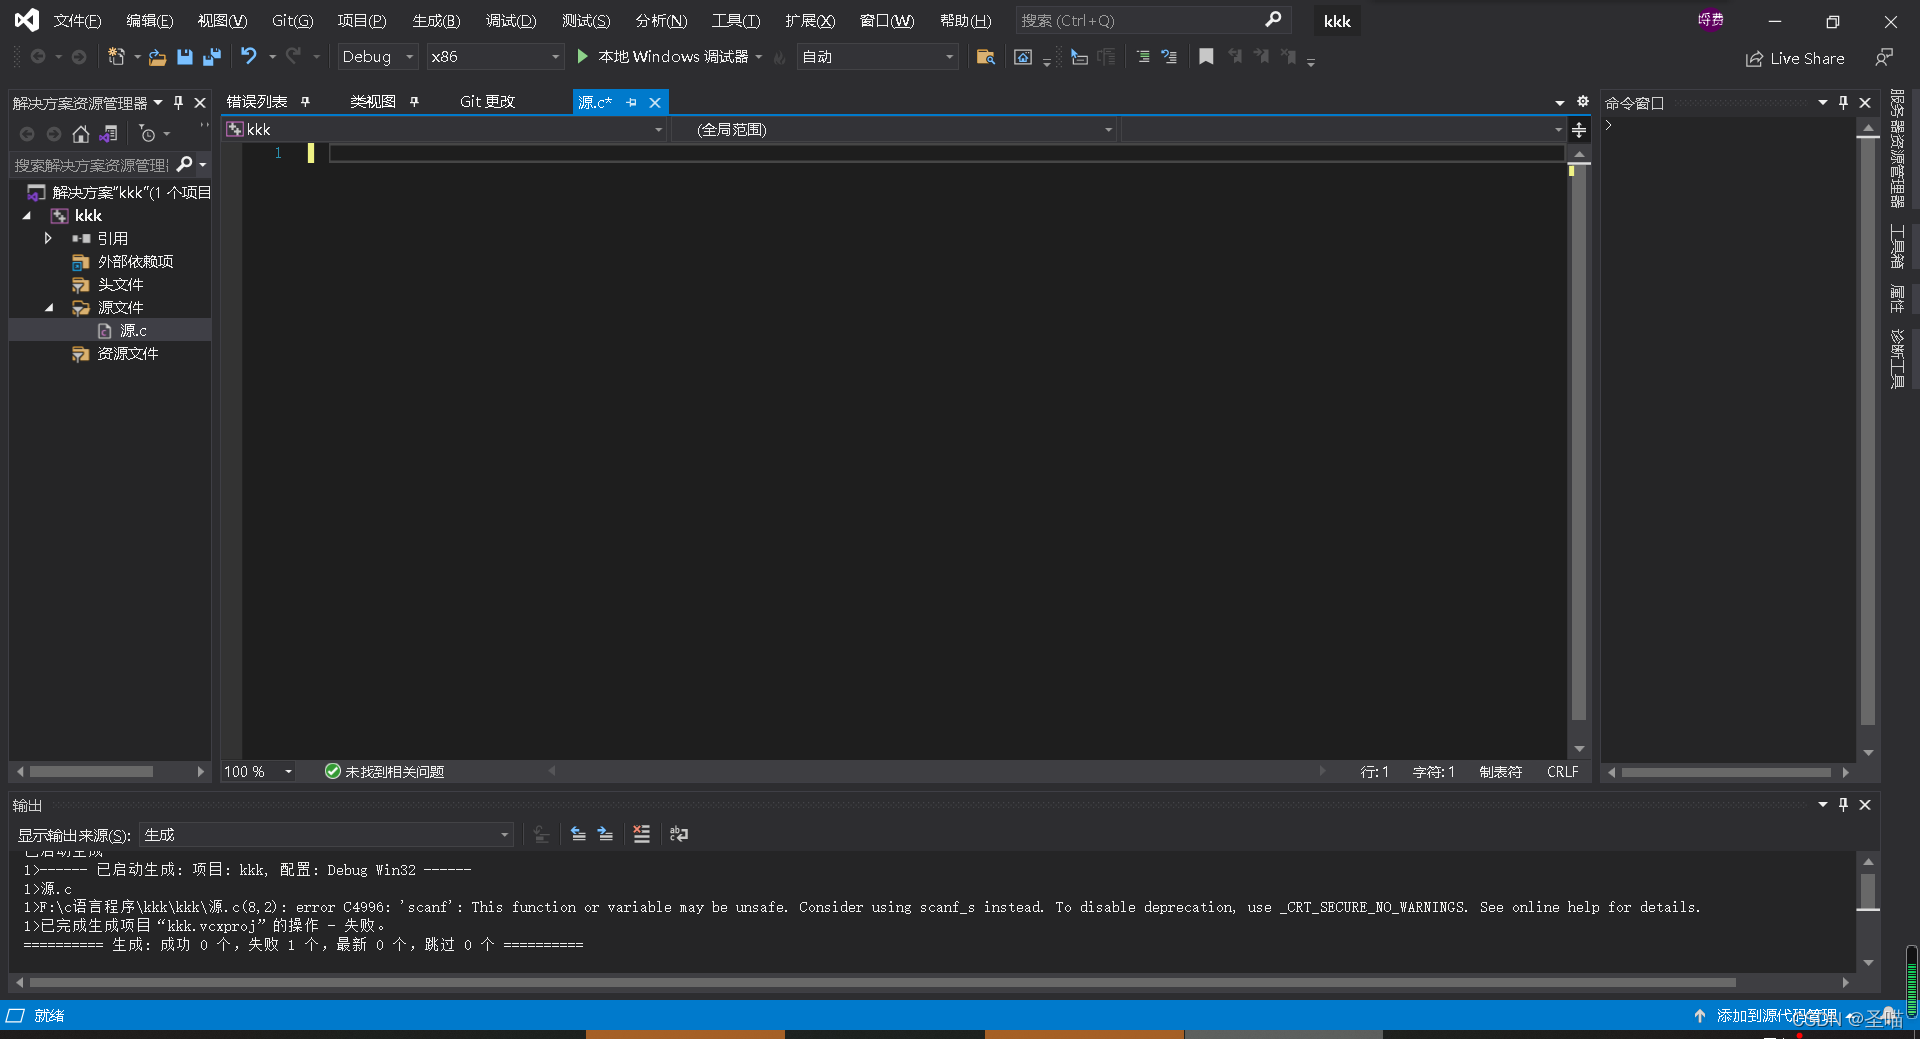Image resolution: width=1920 pixels, height=1039 pixels.
Task: Open the kkk project scope dropdown
Action: point(445,130)
